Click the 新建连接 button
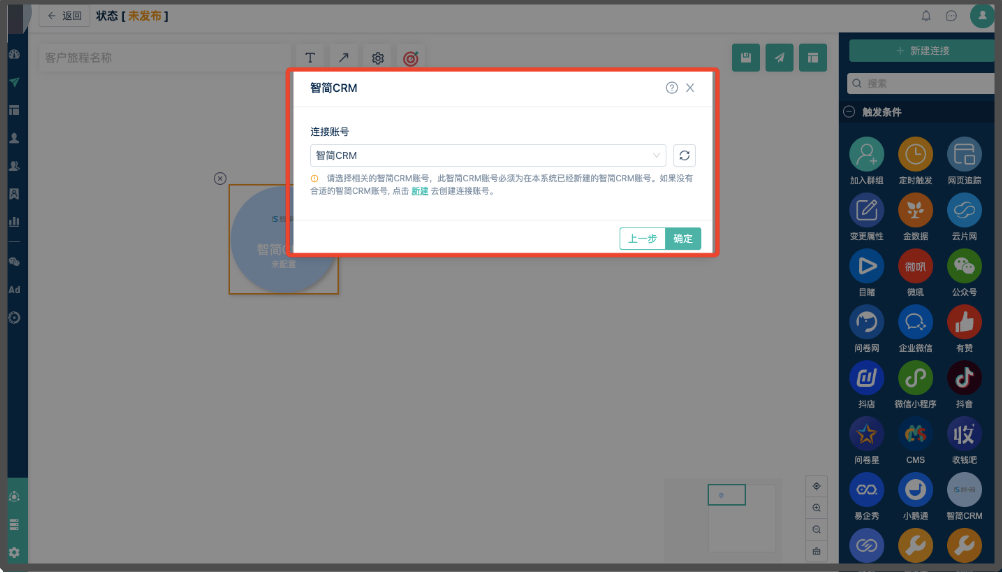 point(922,50)
